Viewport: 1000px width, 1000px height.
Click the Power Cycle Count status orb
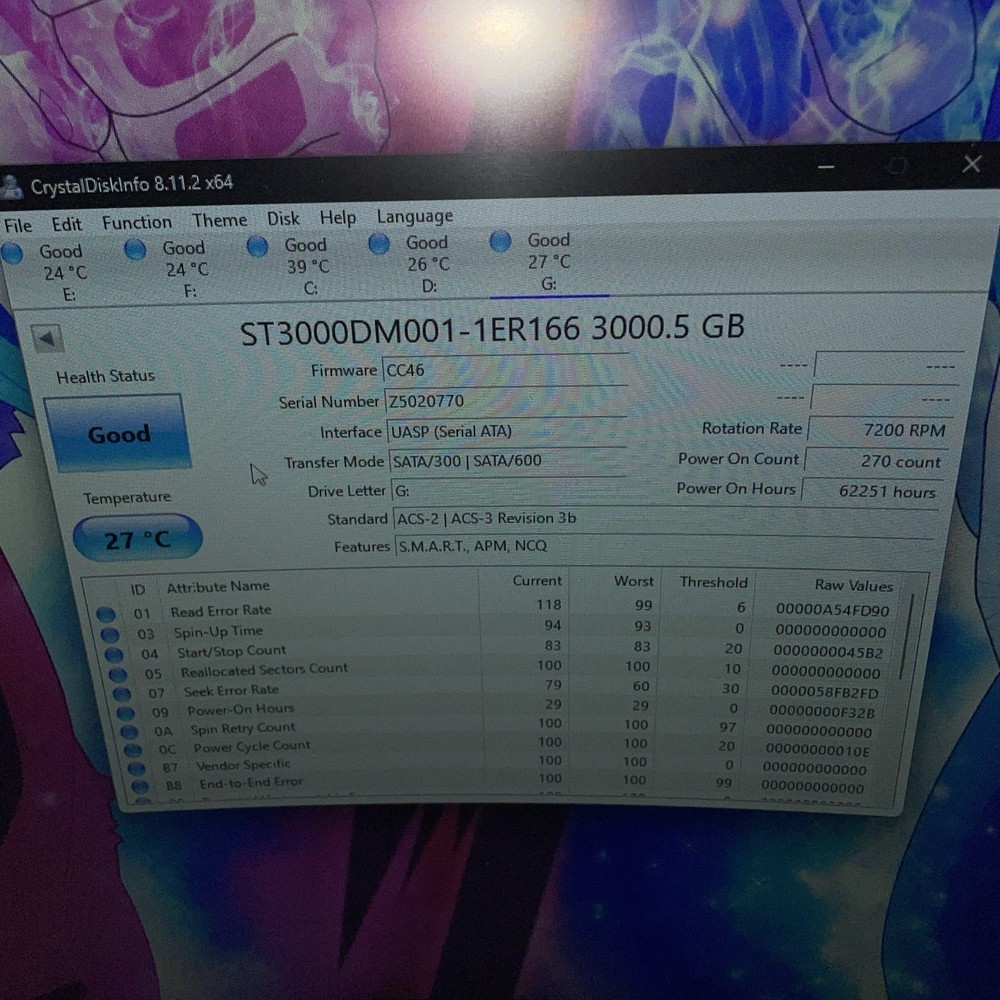click(x=133, y=749)
